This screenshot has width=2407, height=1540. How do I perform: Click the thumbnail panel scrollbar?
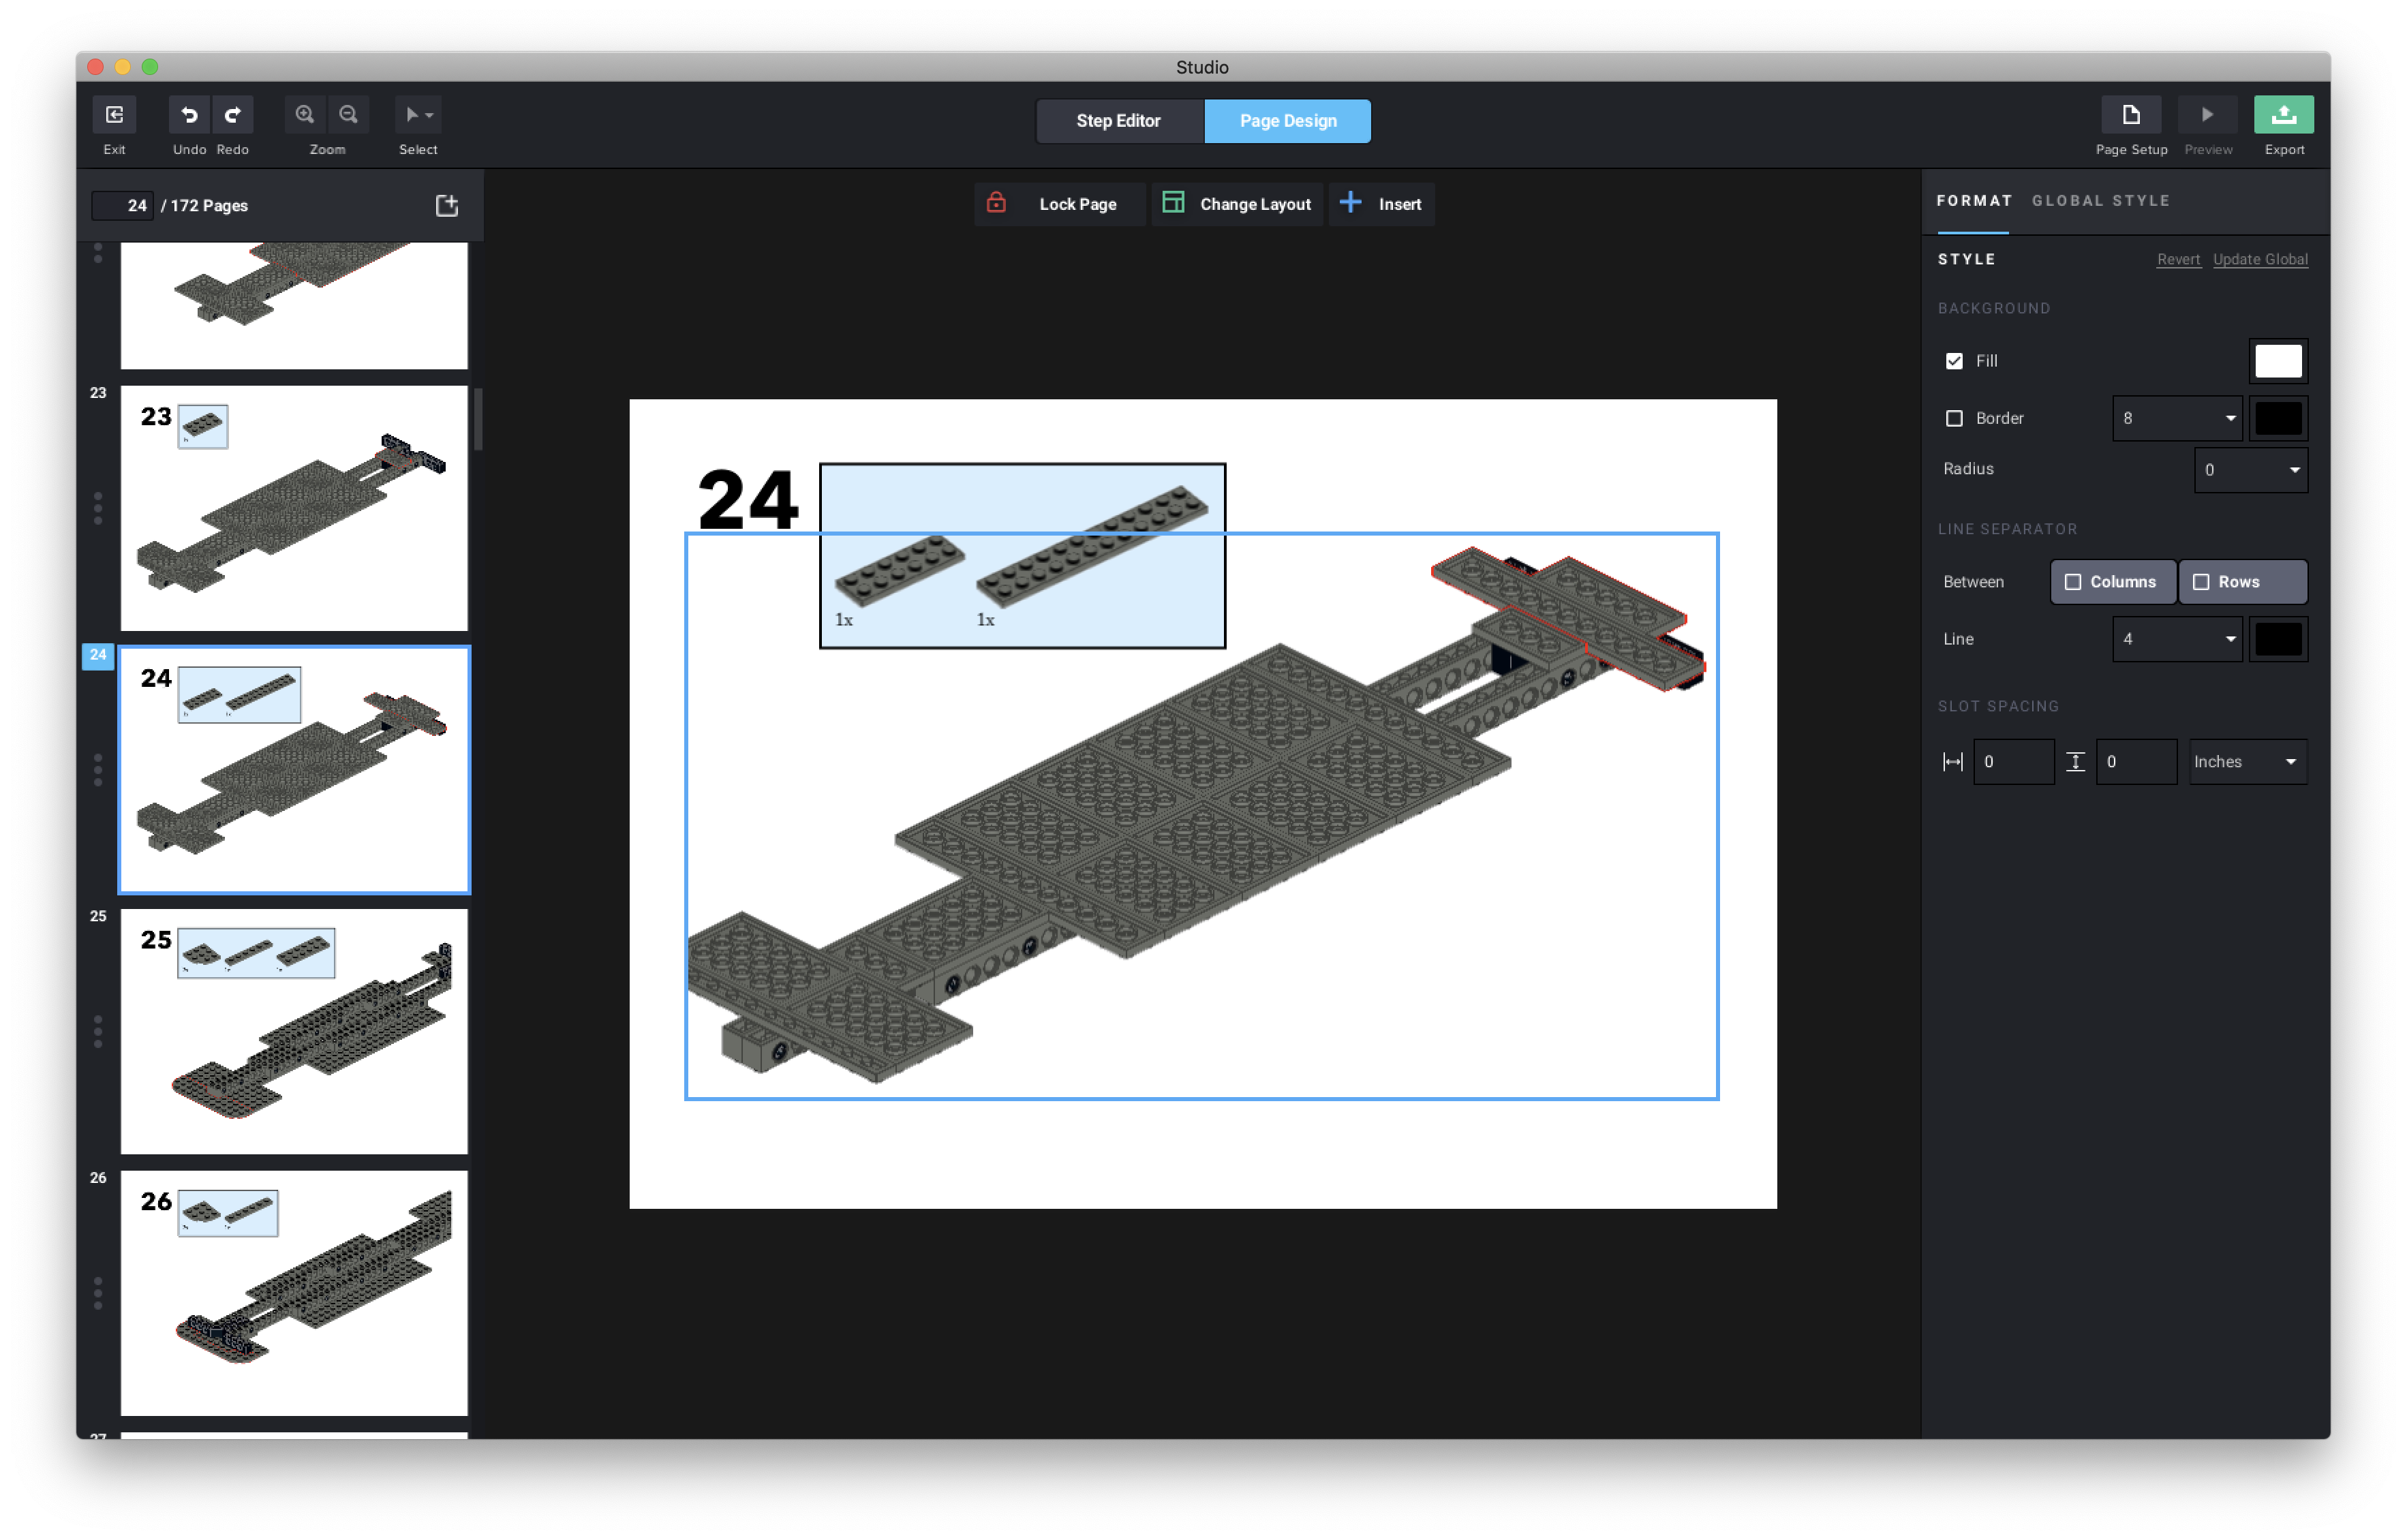coord(478,420)
